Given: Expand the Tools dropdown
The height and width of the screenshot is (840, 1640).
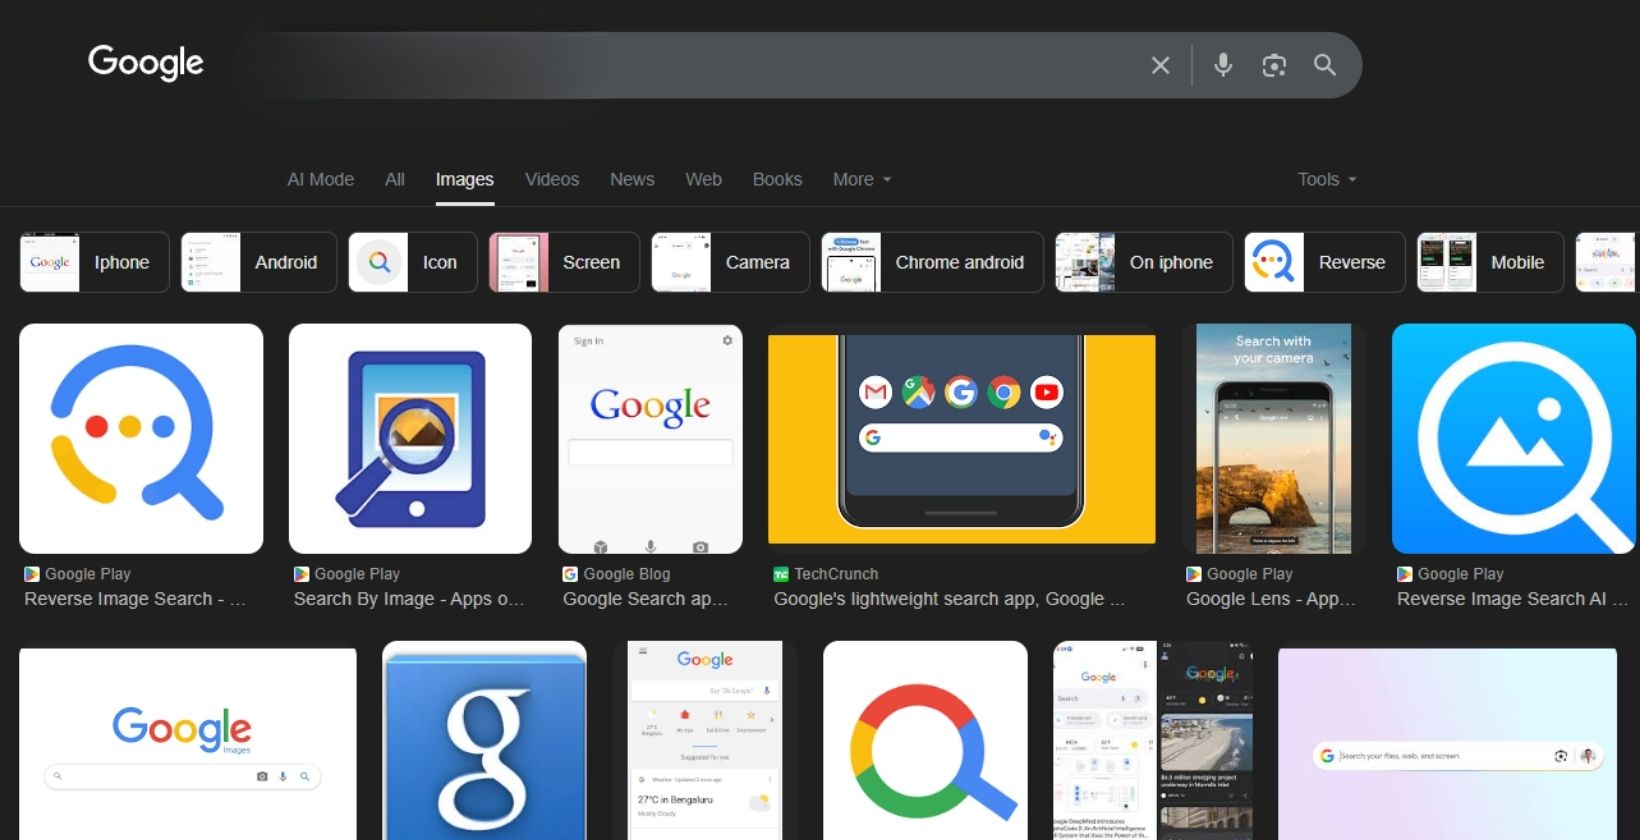Looking at the screenshot, I should point(1327,179).
